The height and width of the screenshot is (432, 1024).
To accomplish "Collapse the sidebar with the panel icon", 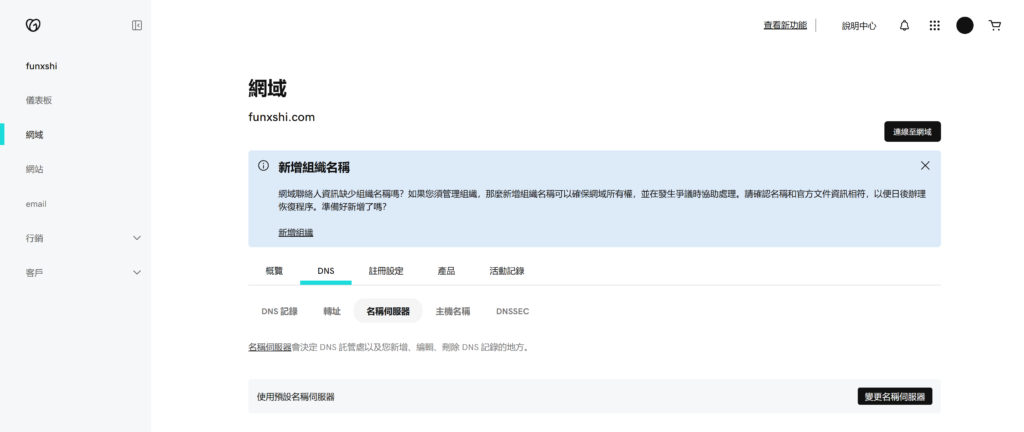I will 137,25.
